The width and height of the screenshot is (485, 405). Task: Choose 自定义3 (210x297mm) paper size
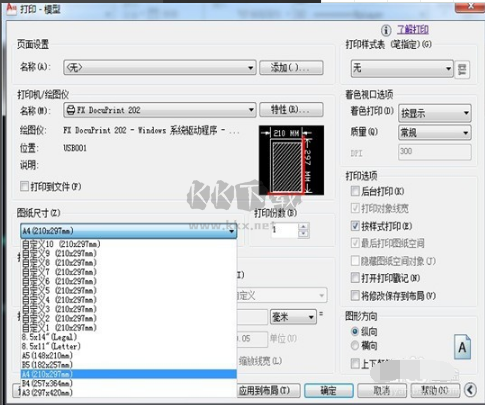click(129, 309)
